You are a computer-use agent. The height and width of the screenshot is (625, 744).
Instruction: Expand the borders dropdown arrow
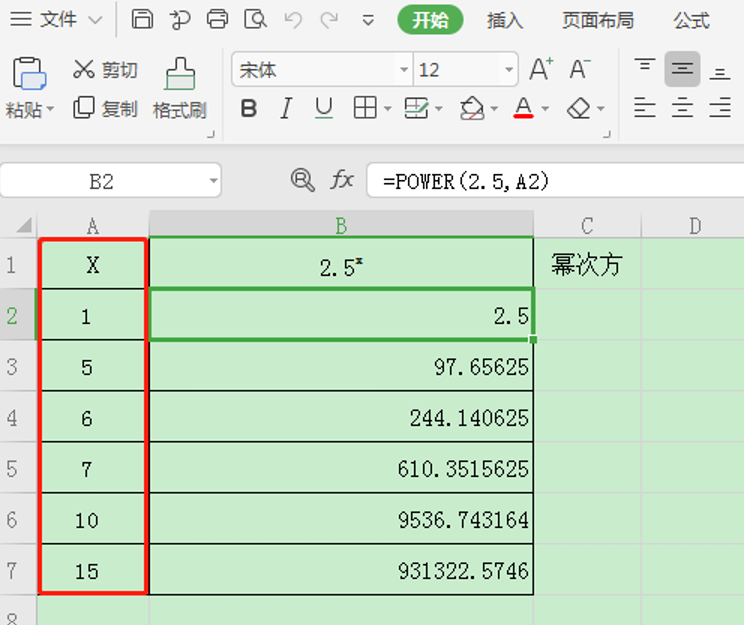point(388,109)
